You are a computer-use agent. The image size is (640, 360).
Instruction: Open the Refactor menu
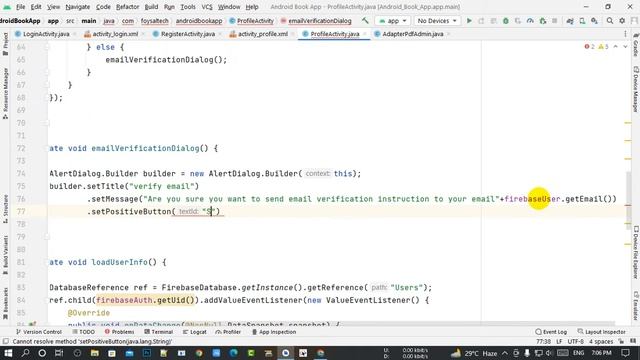coord(127,7)
